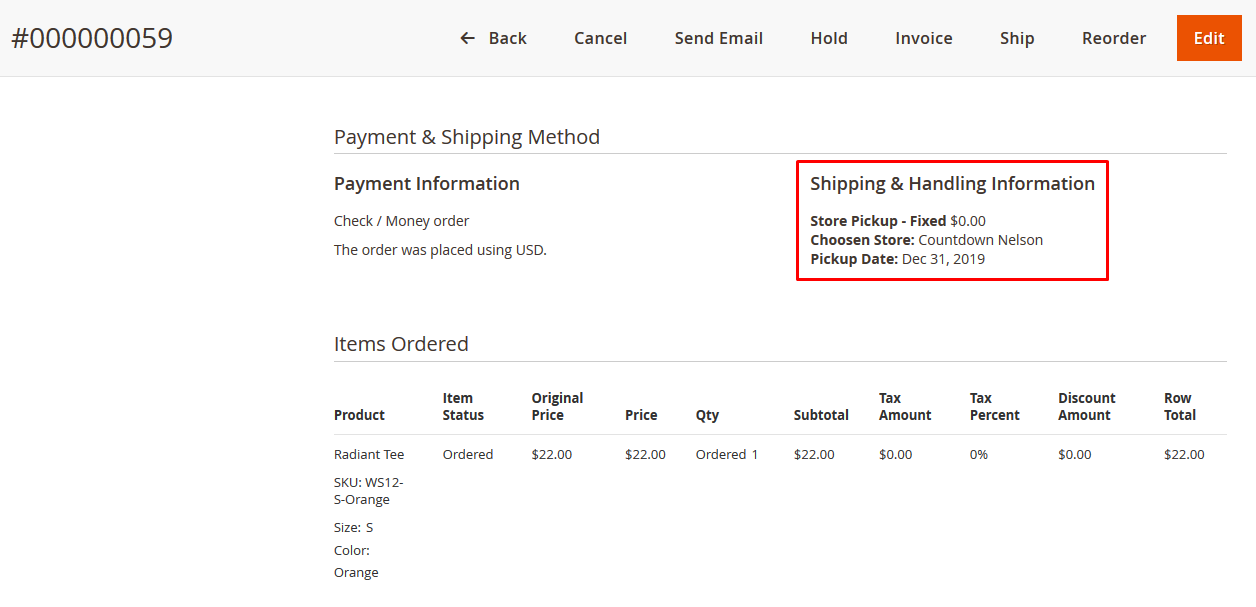Click the Ship button
This screenshot has height=607, width=1256.
tap(1017, 38)
